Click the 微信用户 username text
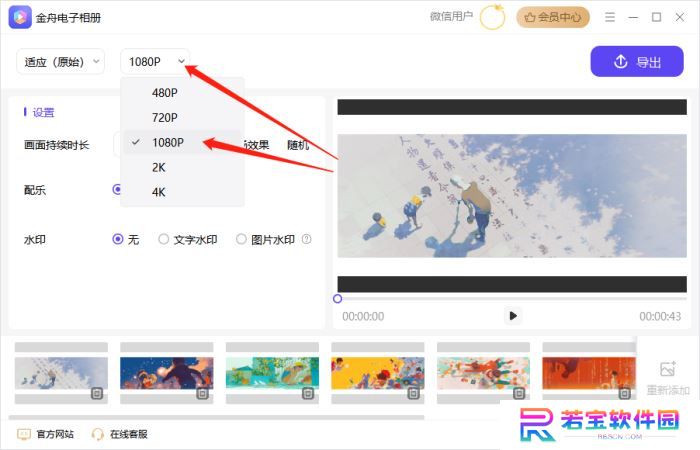This screenshot has height=450, width=700. coord(451,17)
